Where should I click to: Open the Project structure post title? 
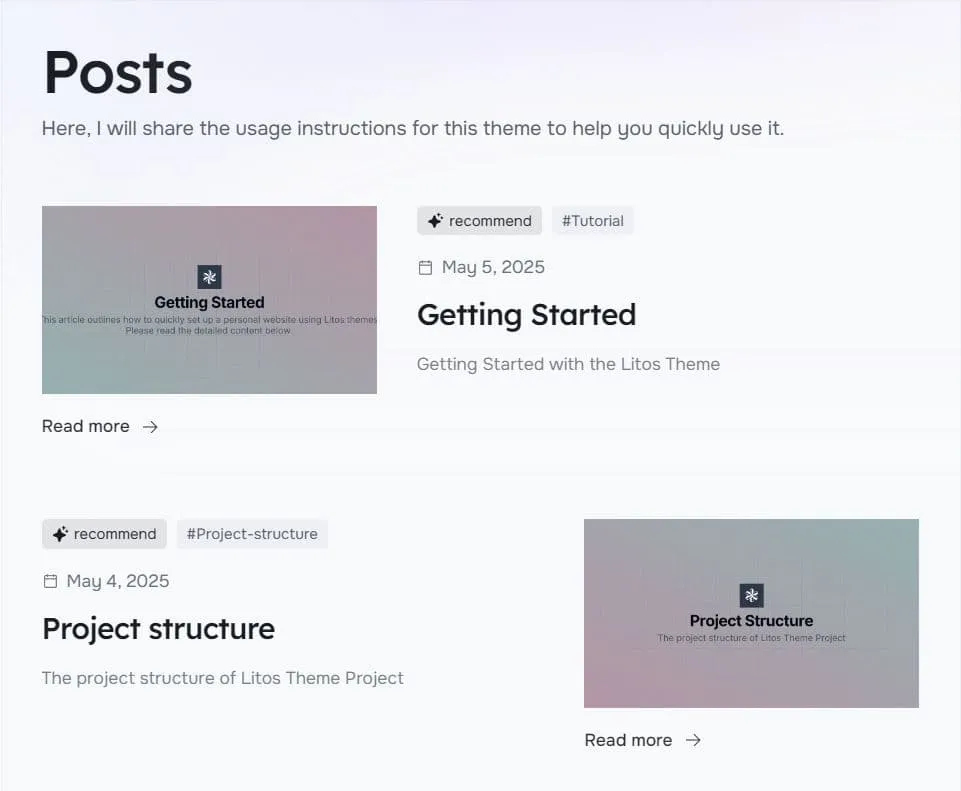158,629
